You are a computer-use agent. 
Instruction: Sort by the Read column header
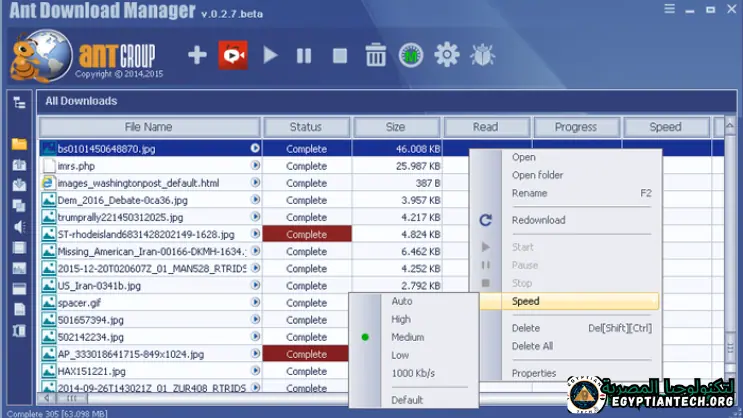pyautogui.click(x=486, y=127)
